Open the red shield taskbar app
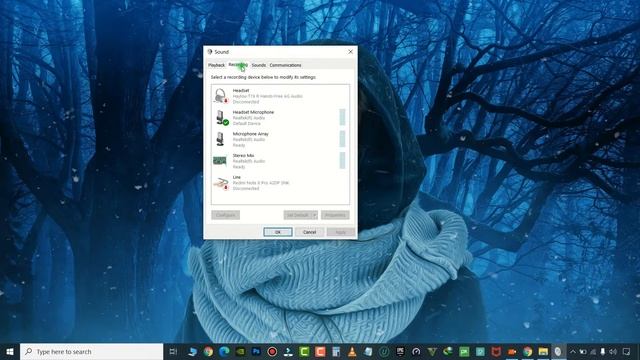 496,351
